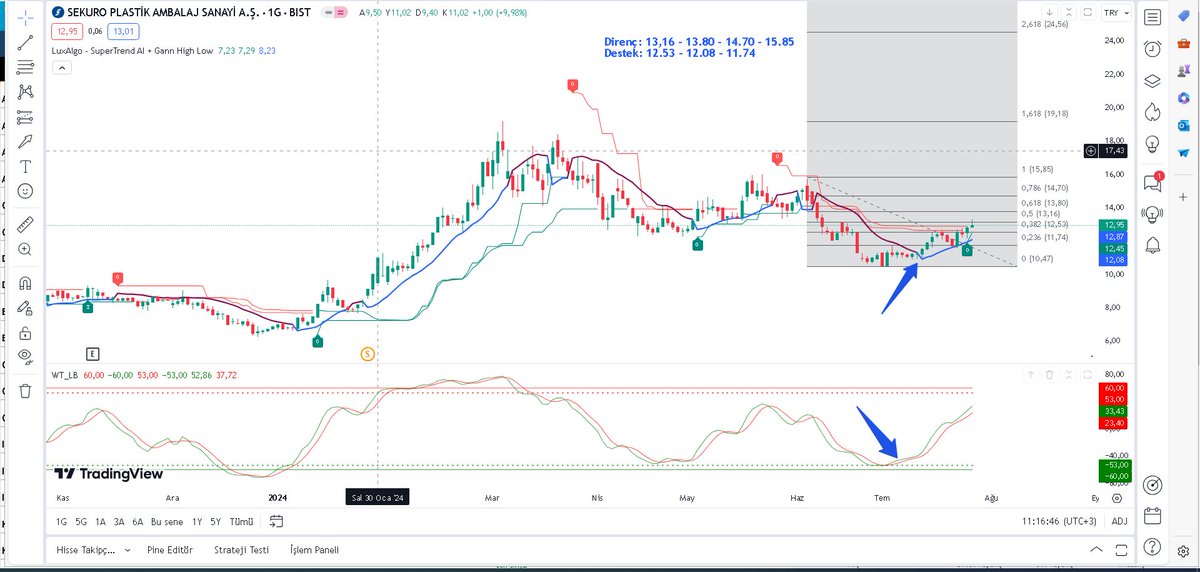Select the Text annotation tool
The image size is (1200, 572).
(x=25, y=165)
